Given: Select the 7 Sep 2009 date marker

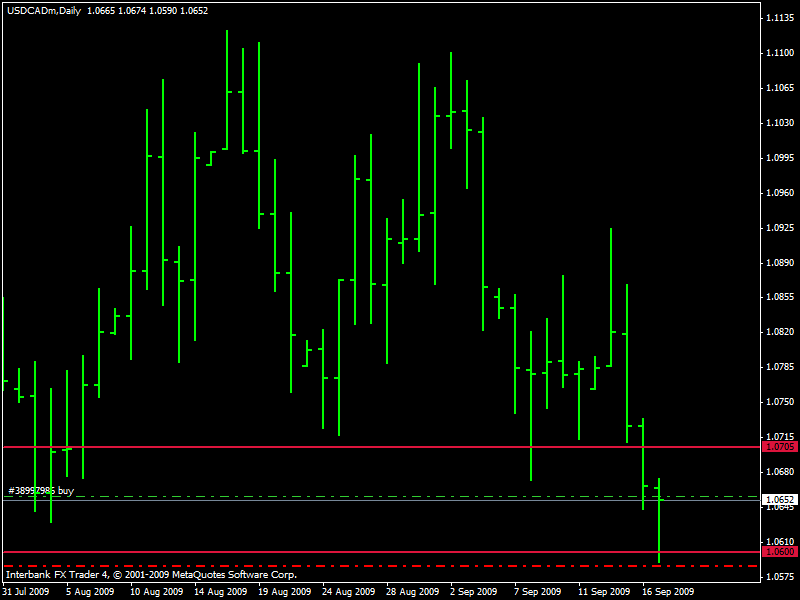Looking at the screenshot, I should coord(538,591).
